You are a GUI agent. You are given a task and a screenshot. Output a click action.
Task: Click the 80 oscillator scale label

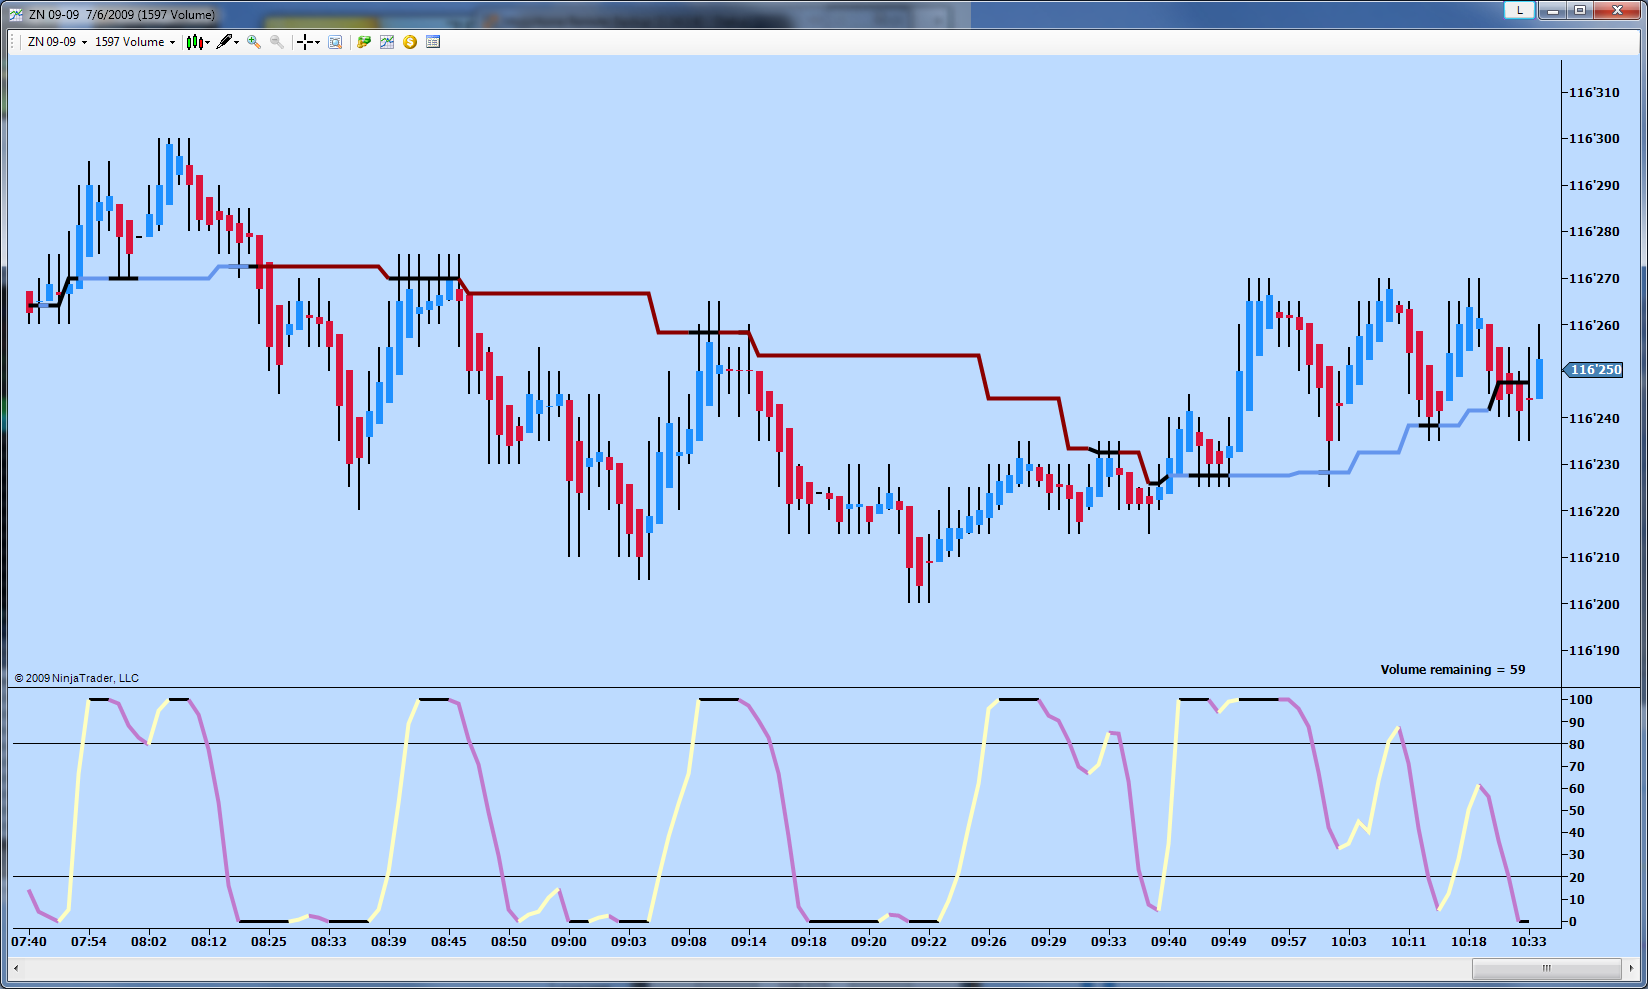(1577, 744)
